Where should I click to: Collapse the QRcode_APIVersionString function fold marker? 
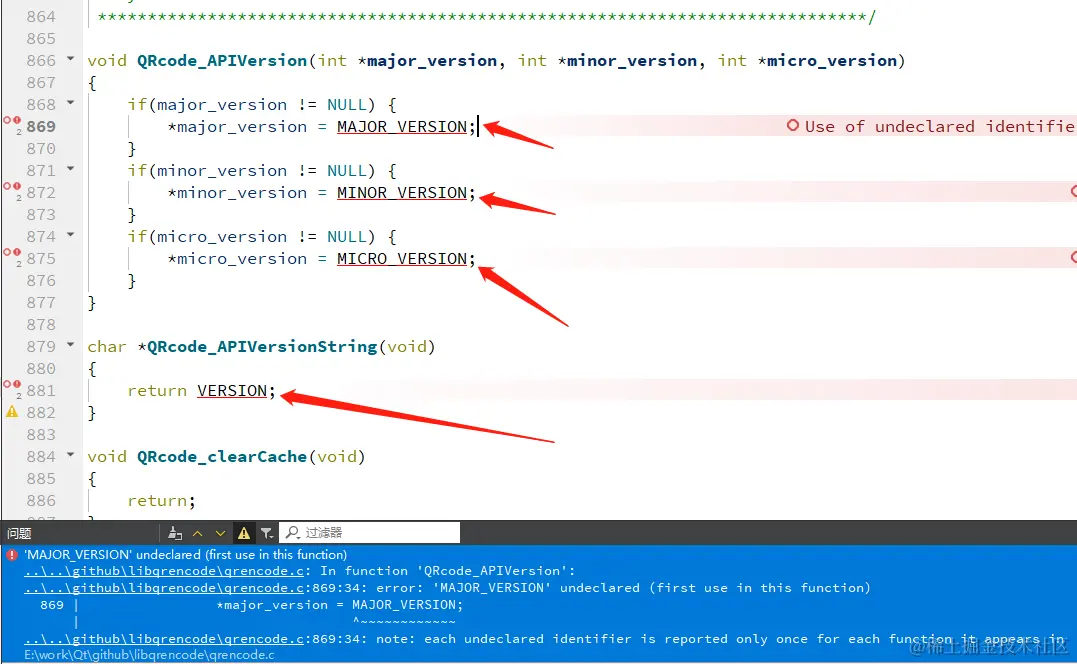68,346
